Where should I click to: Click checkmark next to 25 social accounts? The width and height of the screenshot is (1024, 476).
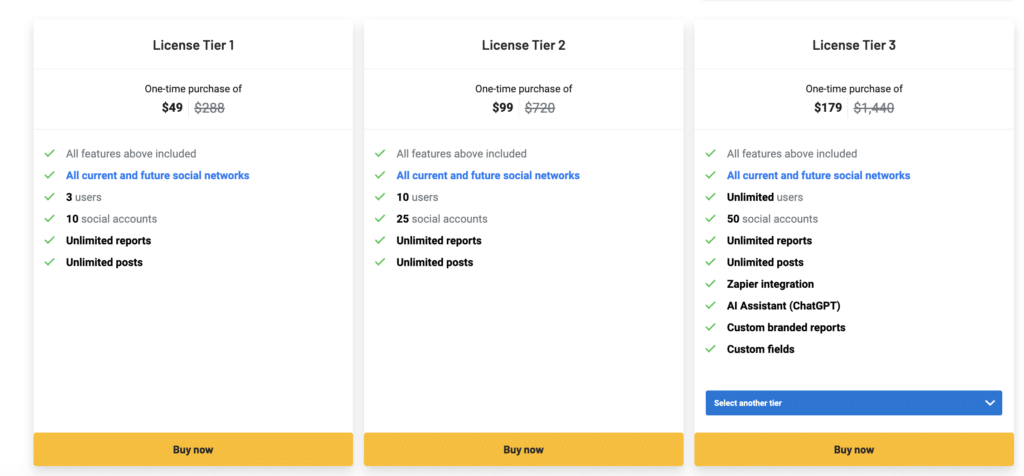(x=380, y=219)
